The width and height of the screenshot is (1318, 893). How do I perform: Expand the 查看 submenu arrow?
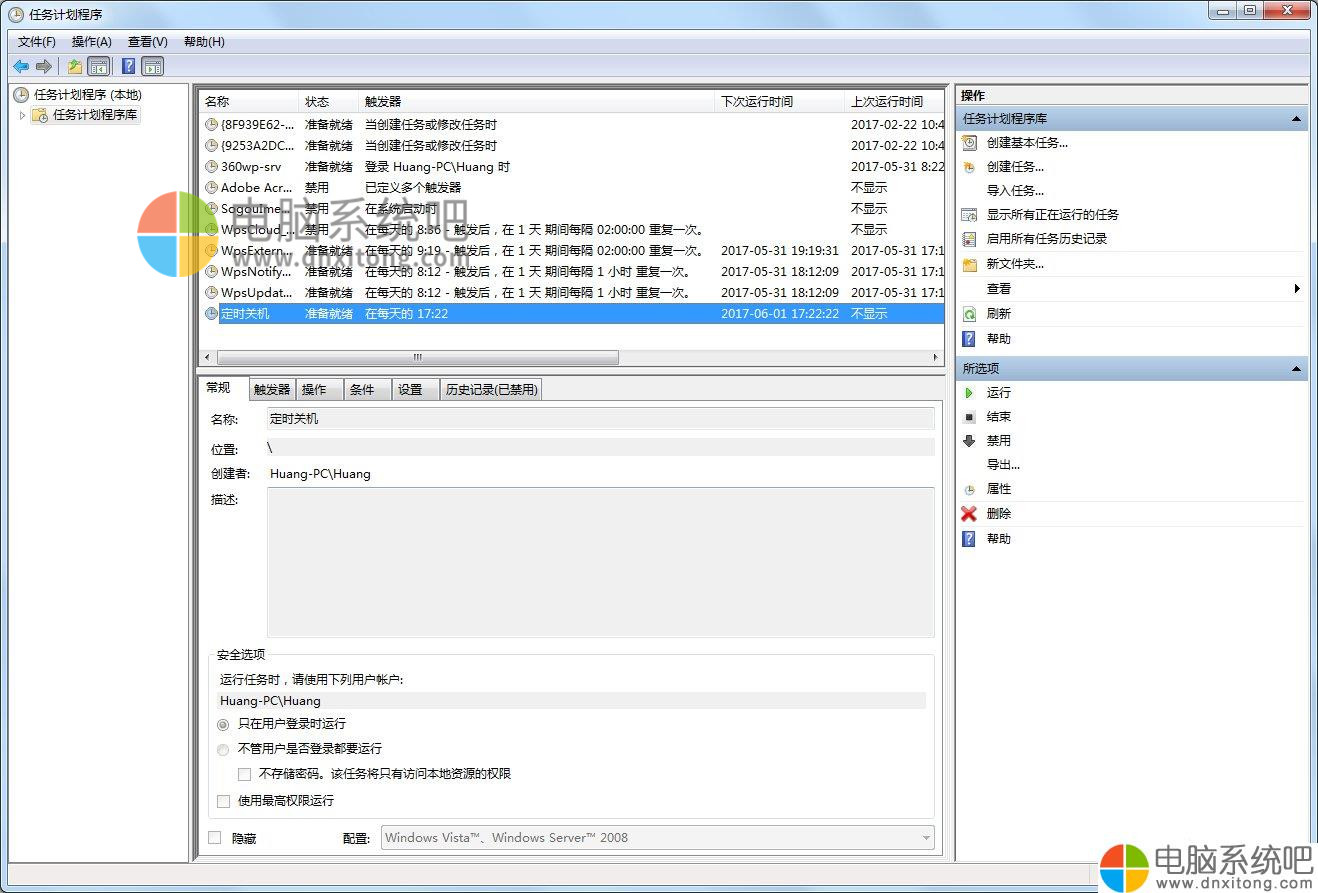[1297, 289]
